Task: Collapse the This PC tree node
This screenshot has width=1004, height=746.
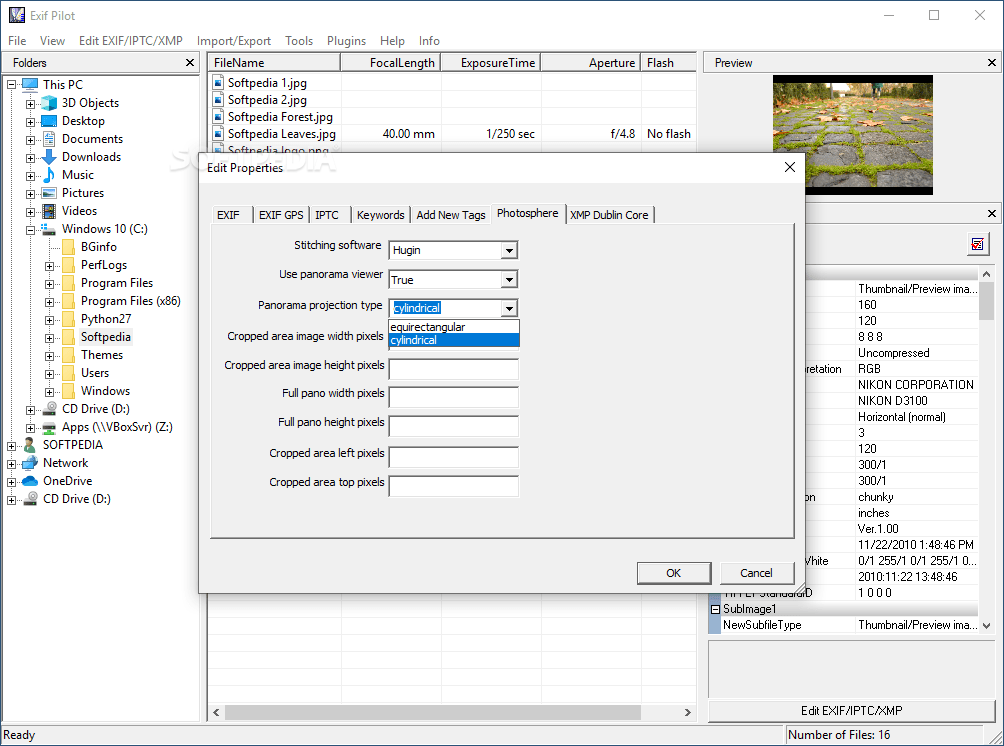Action: pos(12,85)
